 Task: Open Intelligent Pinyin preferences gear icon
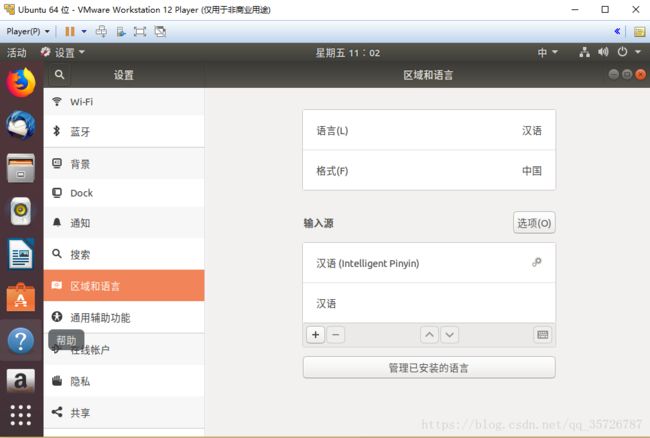pyautogui.click(x=537, y=262)
